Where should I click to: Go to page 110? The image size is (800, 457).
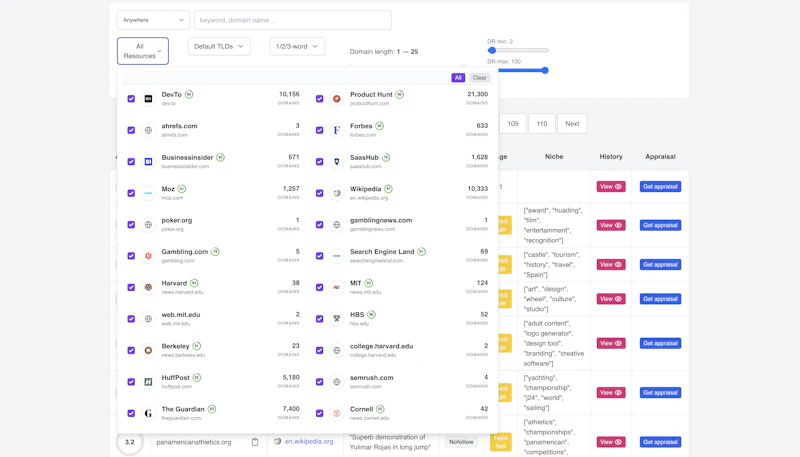click(x=542, y=123)
